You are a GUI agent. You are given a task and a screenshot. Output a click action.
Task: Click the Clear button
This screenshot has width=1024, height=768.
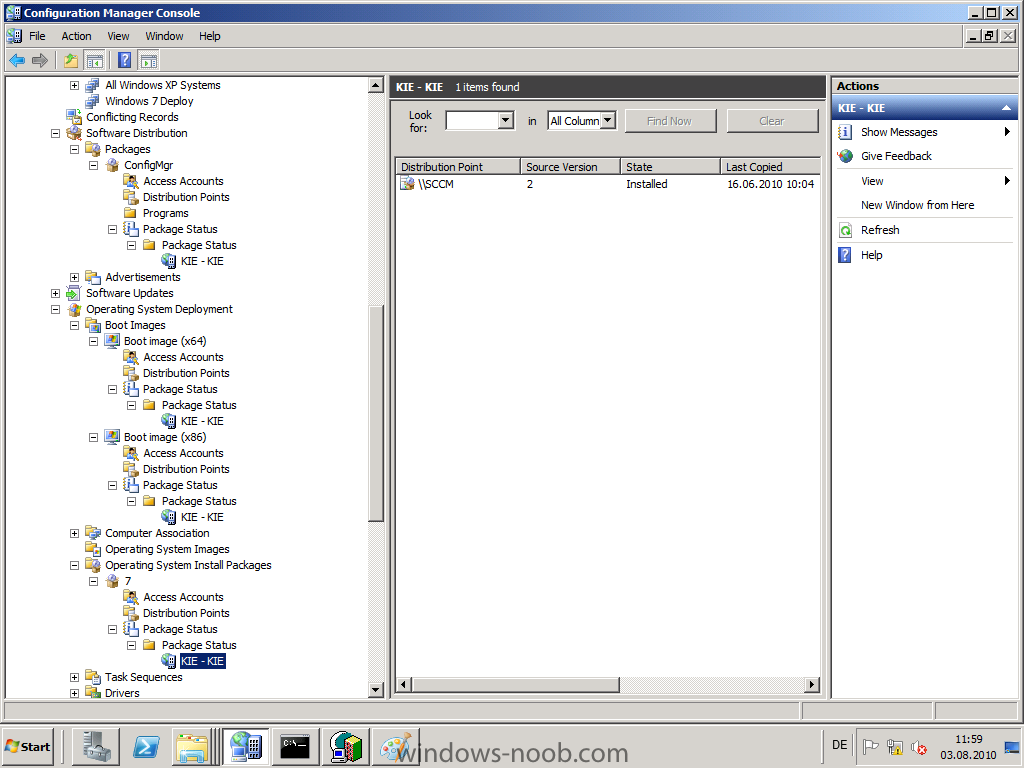point(772,121)
